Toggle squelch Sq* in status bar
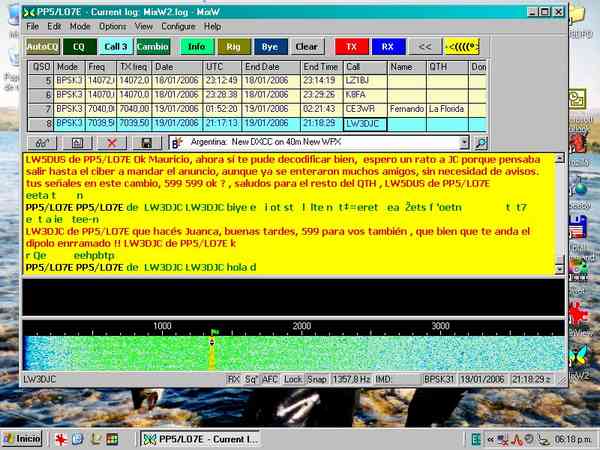 (251, 380)
